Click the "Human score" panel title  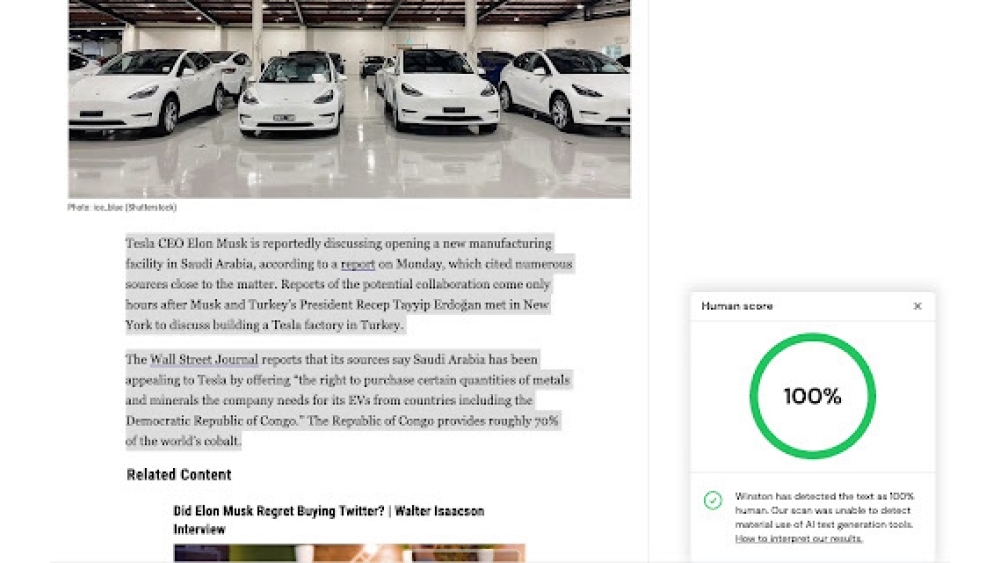click(x=737, y=306)
